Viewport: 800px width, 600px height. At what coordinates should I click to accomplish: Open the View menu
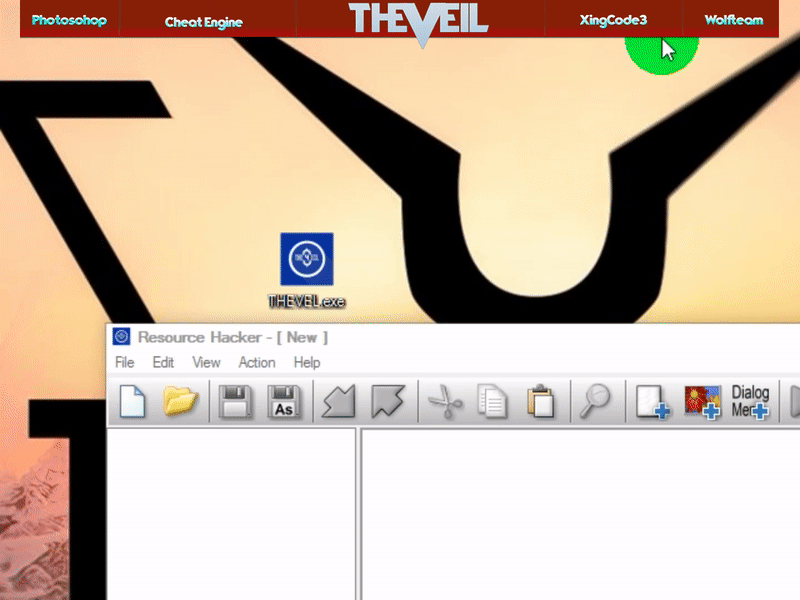[x=206, y=362]
